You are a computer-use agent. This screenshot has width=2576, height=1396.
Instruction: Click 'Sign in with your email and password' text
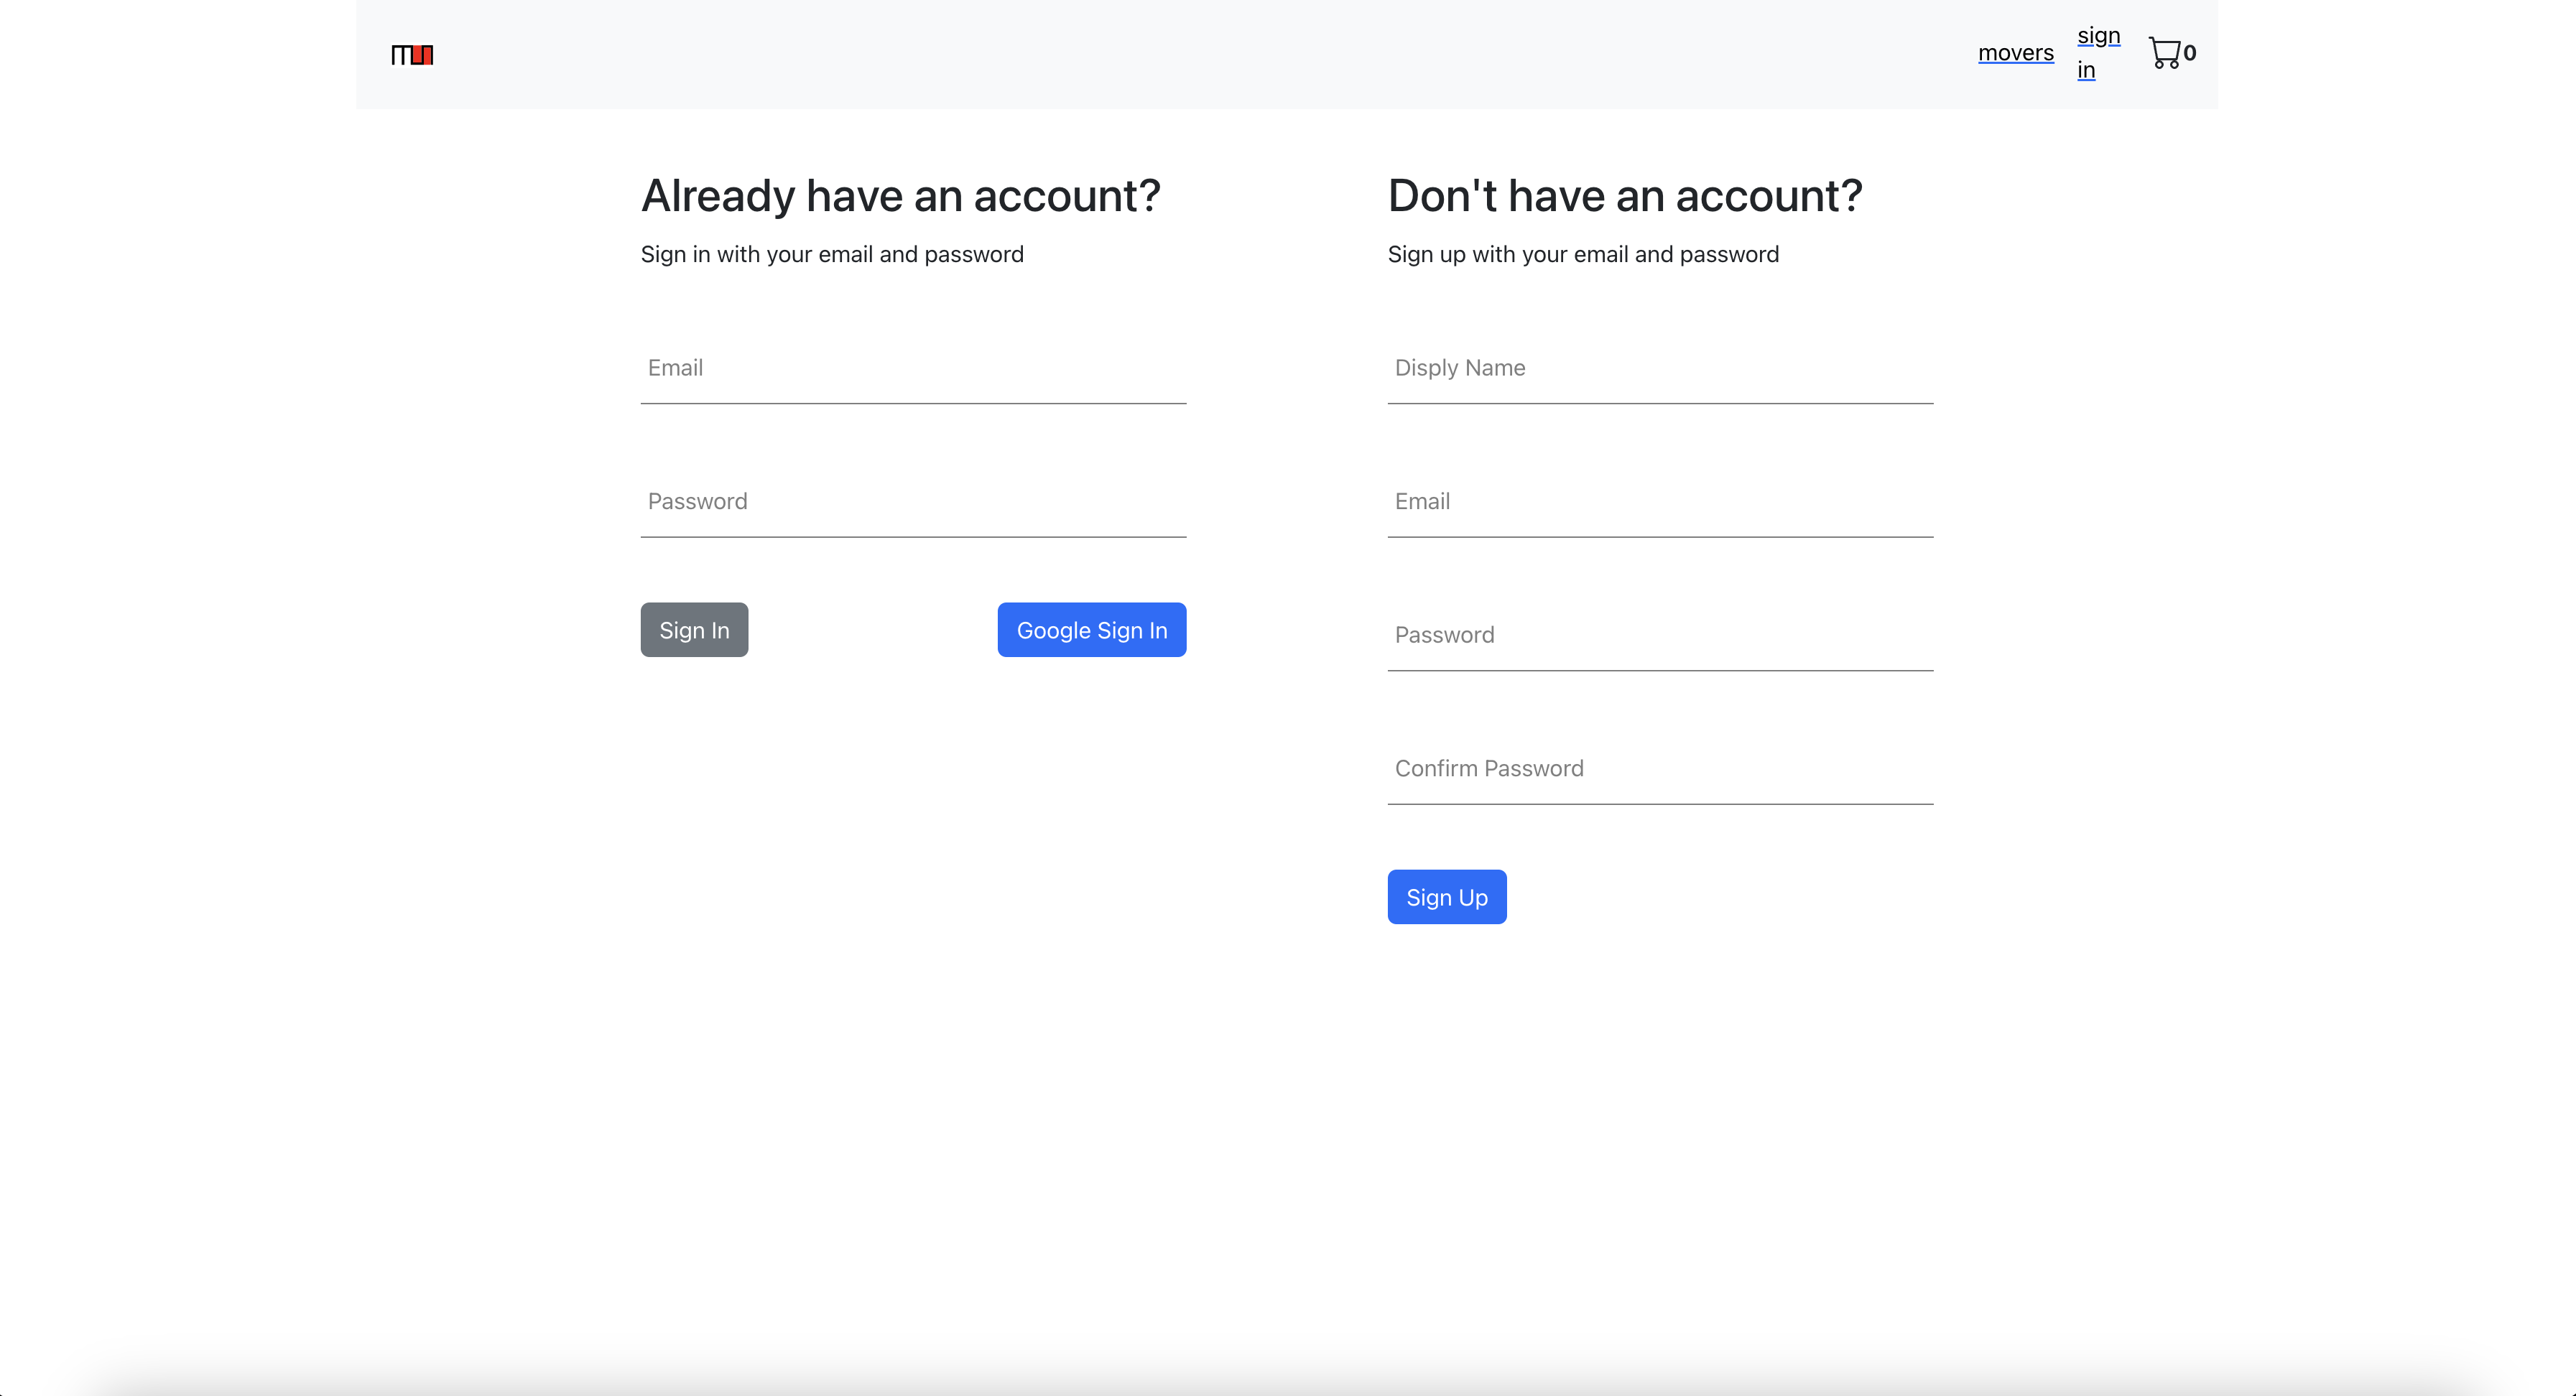pos(832,255)
